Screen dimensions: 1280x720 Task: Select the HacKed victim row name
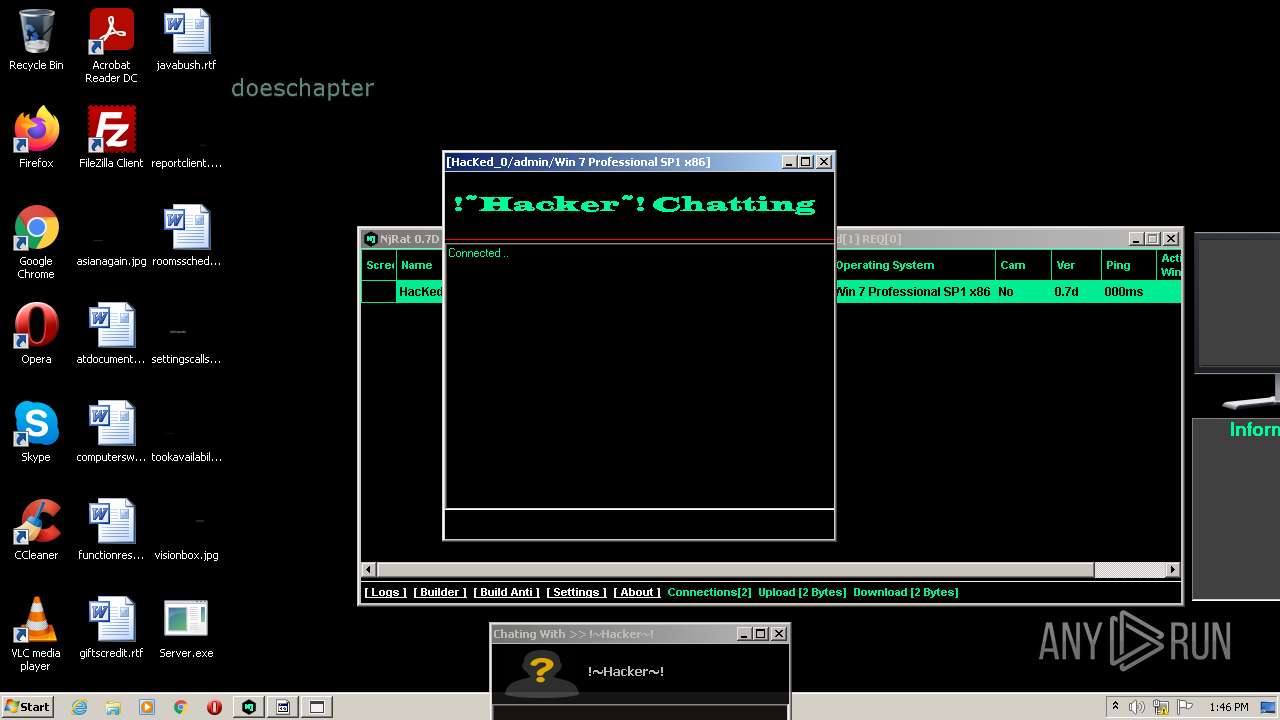click(420, 292)
